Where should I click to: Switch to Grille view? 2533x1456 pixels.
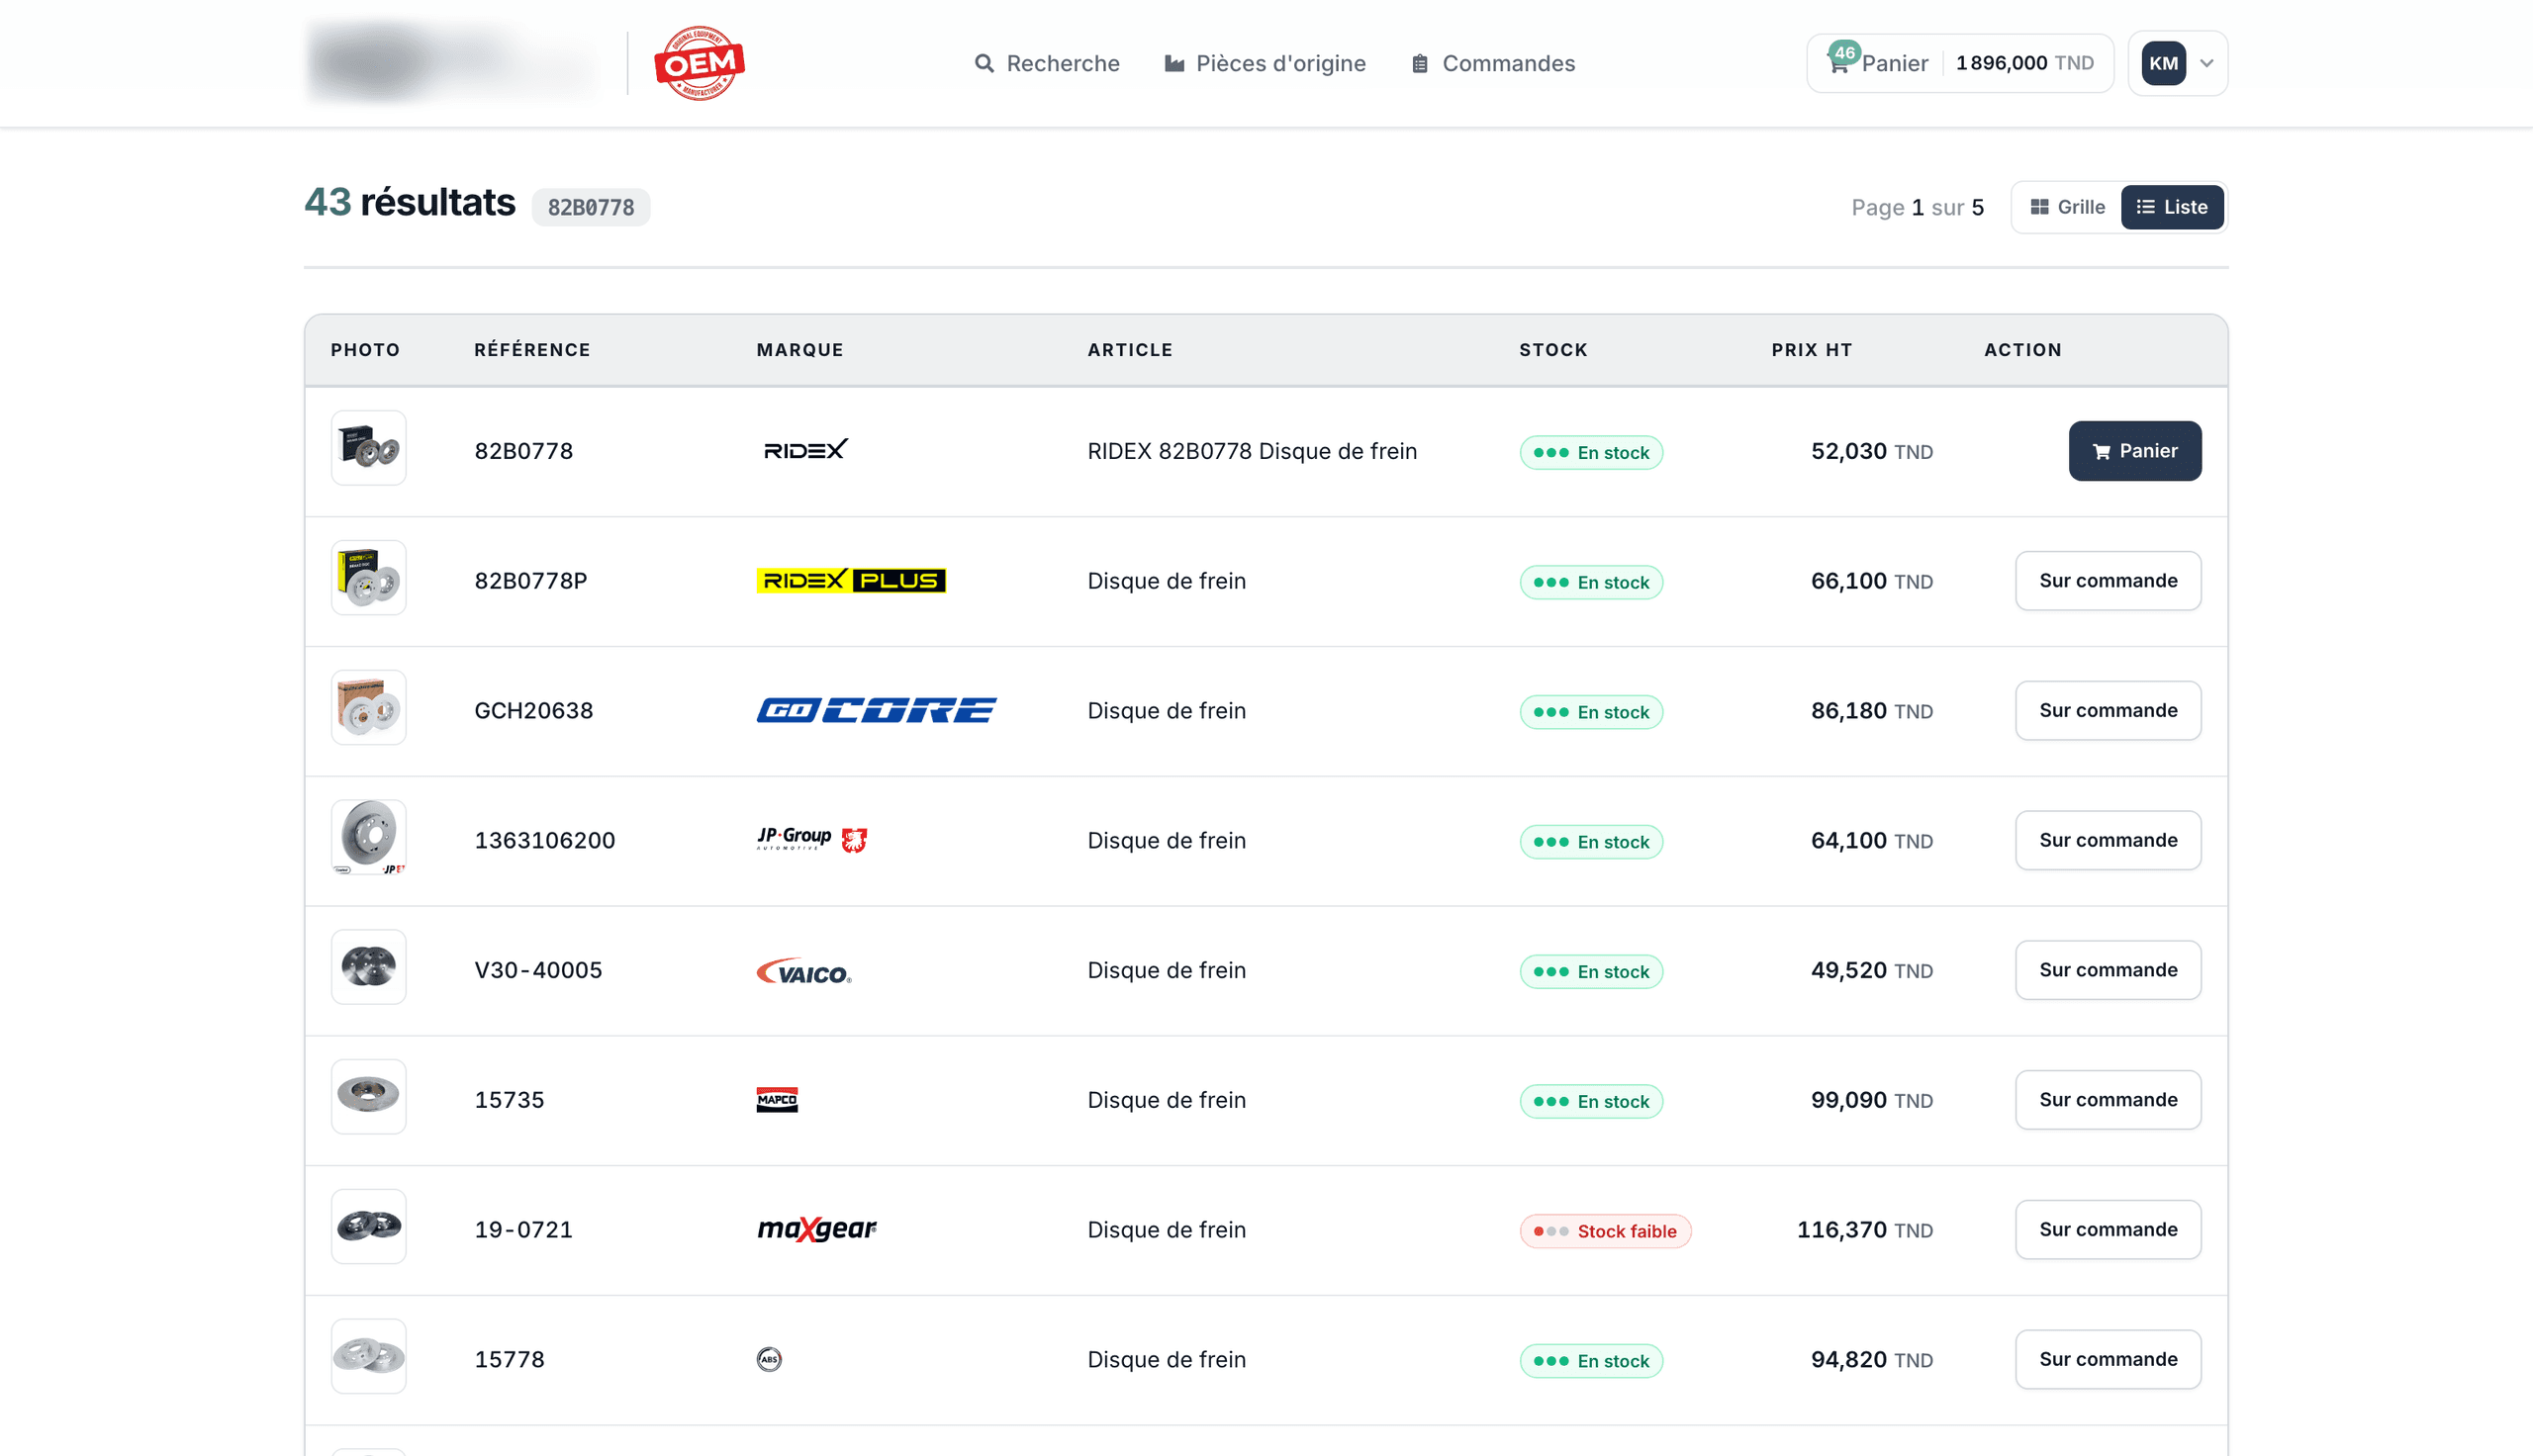pos(2067,207)
